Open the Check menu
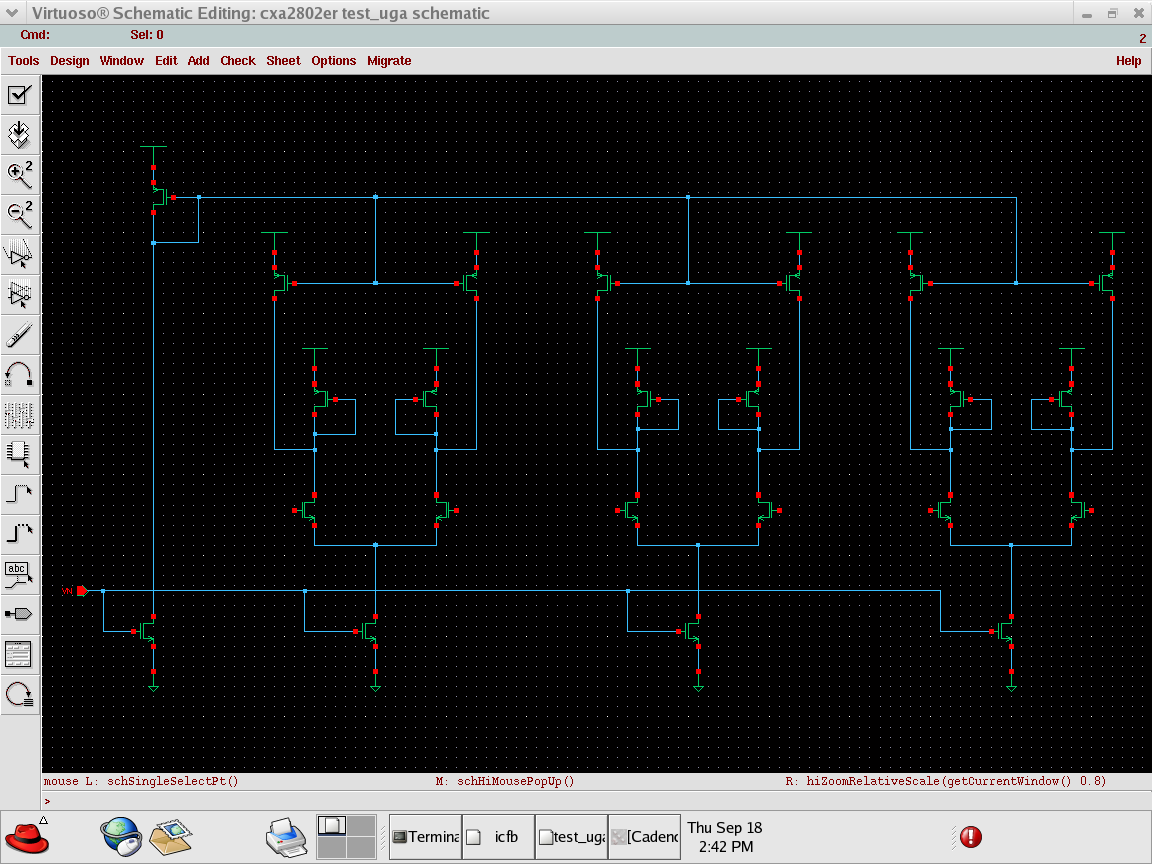This screenshot has height=864, width=1152. point(238,61)
